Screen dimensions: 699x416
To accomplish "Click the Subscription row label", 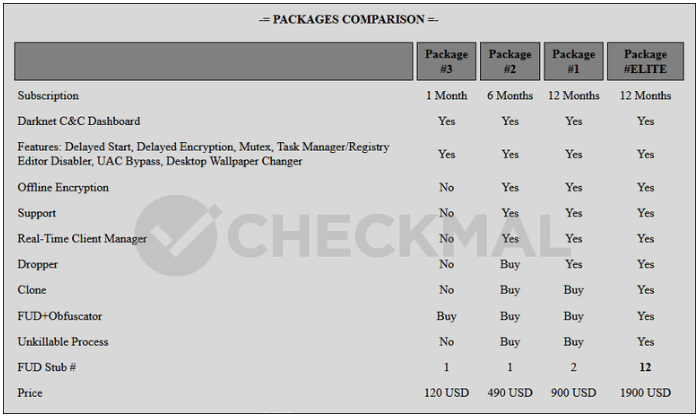I will point(50,96).
